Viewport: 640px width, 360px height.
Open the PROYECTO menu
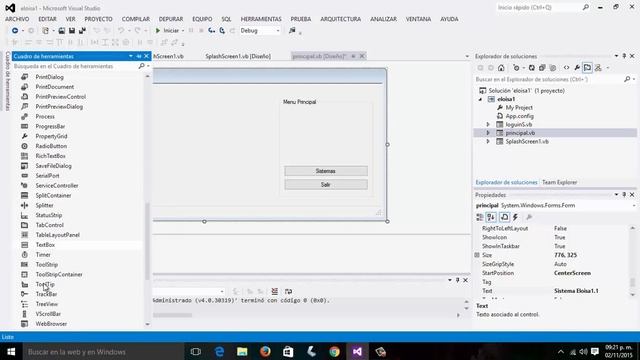pyautogui.click(x=98, y=19)
